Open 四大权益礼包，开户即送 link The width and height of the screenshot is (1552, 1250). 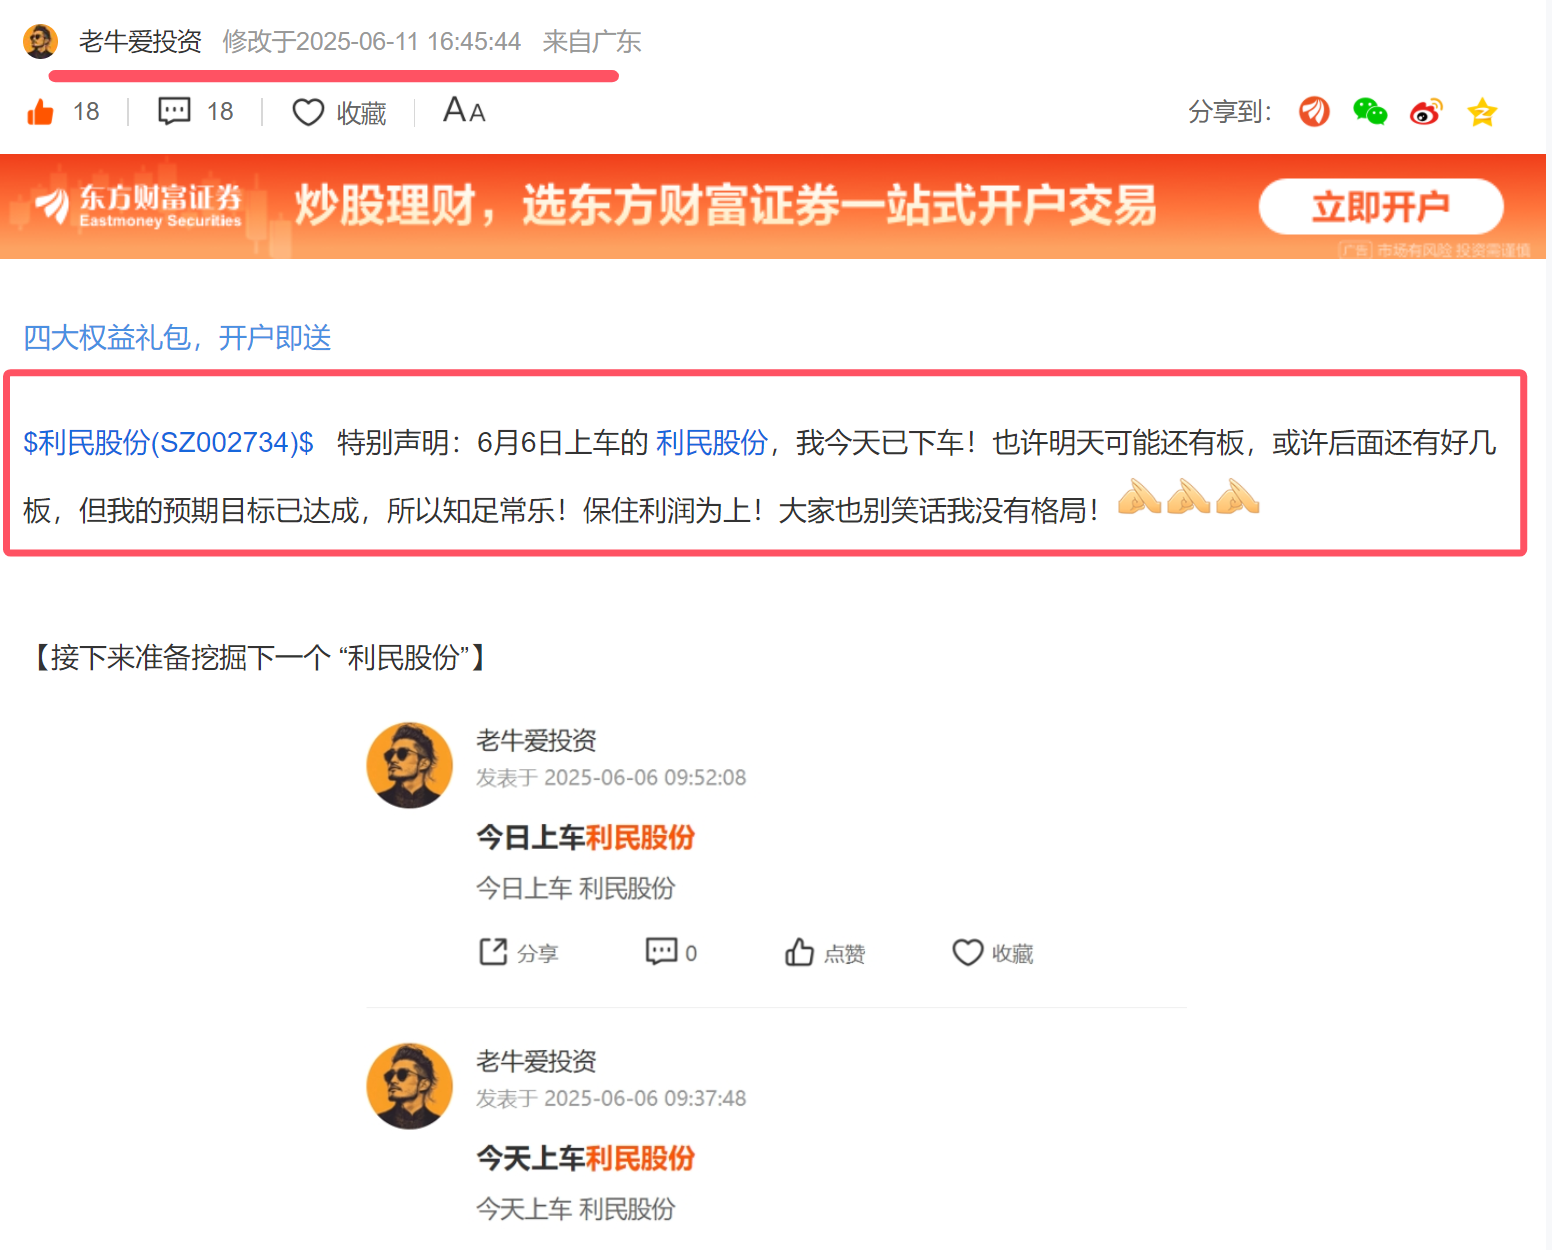tap(177, 338)
